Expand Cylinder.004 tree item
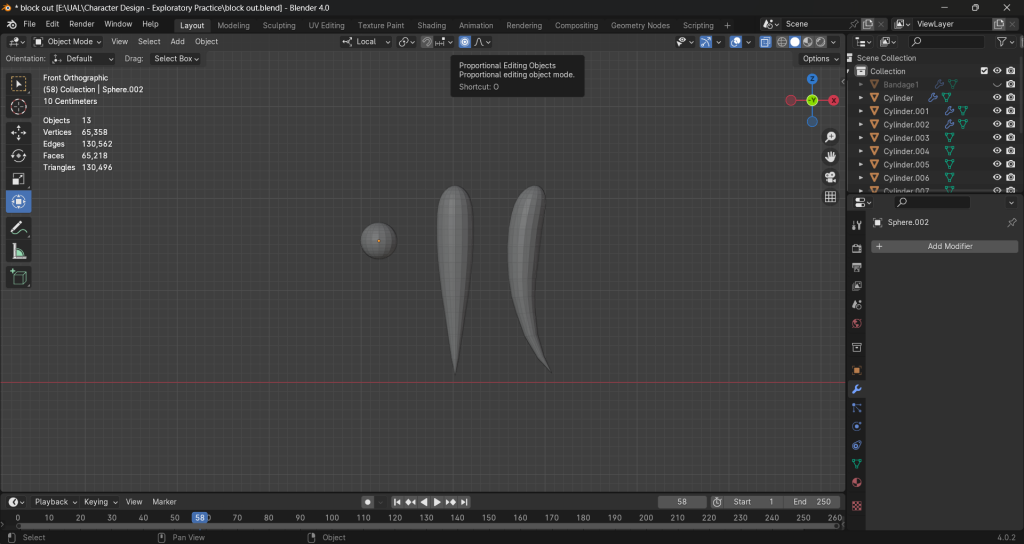1024x544 pixels. tap(861, 151)
